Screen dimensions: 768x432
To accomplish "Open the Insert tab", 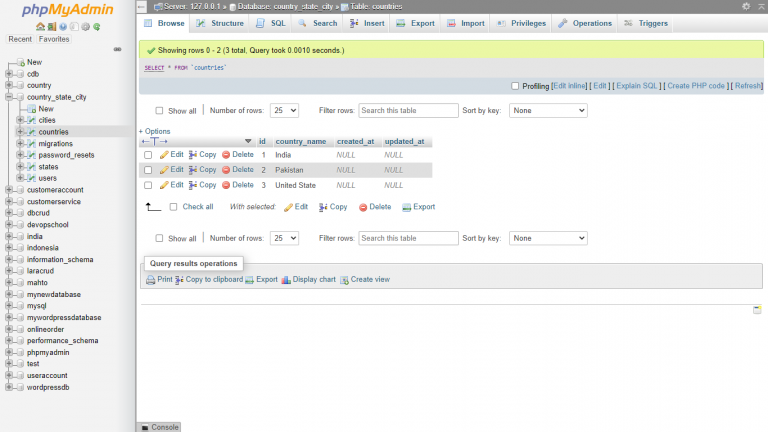I will tap(367, 23).
